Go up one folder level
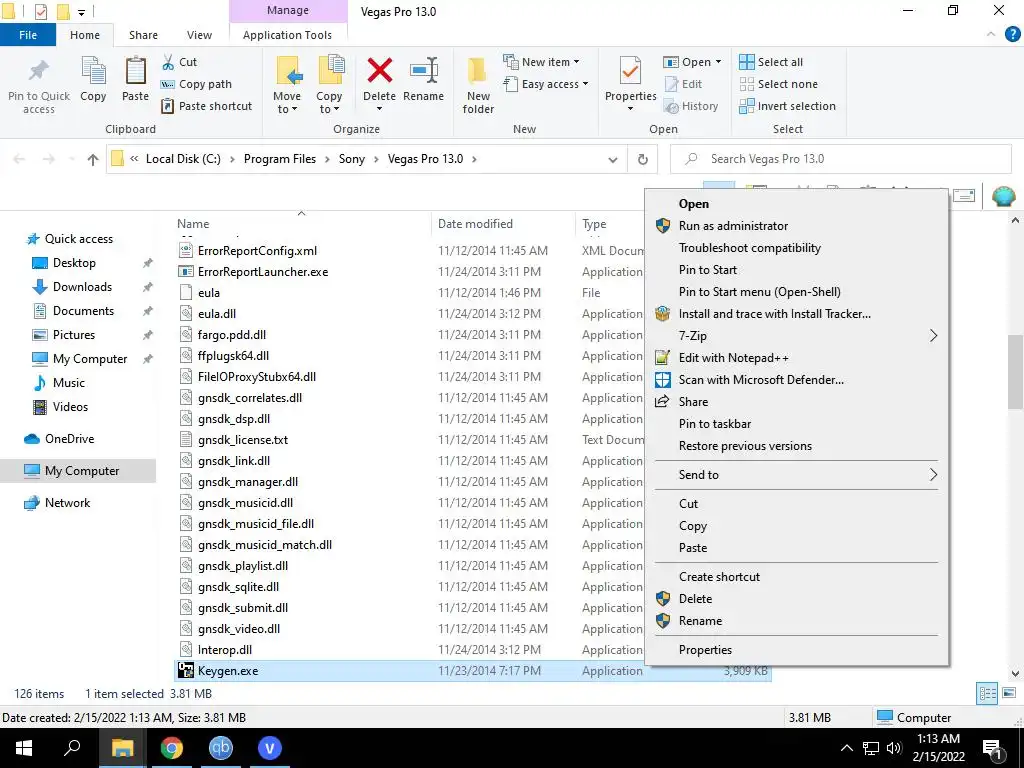1024x768 pixels. click(93, 159)
